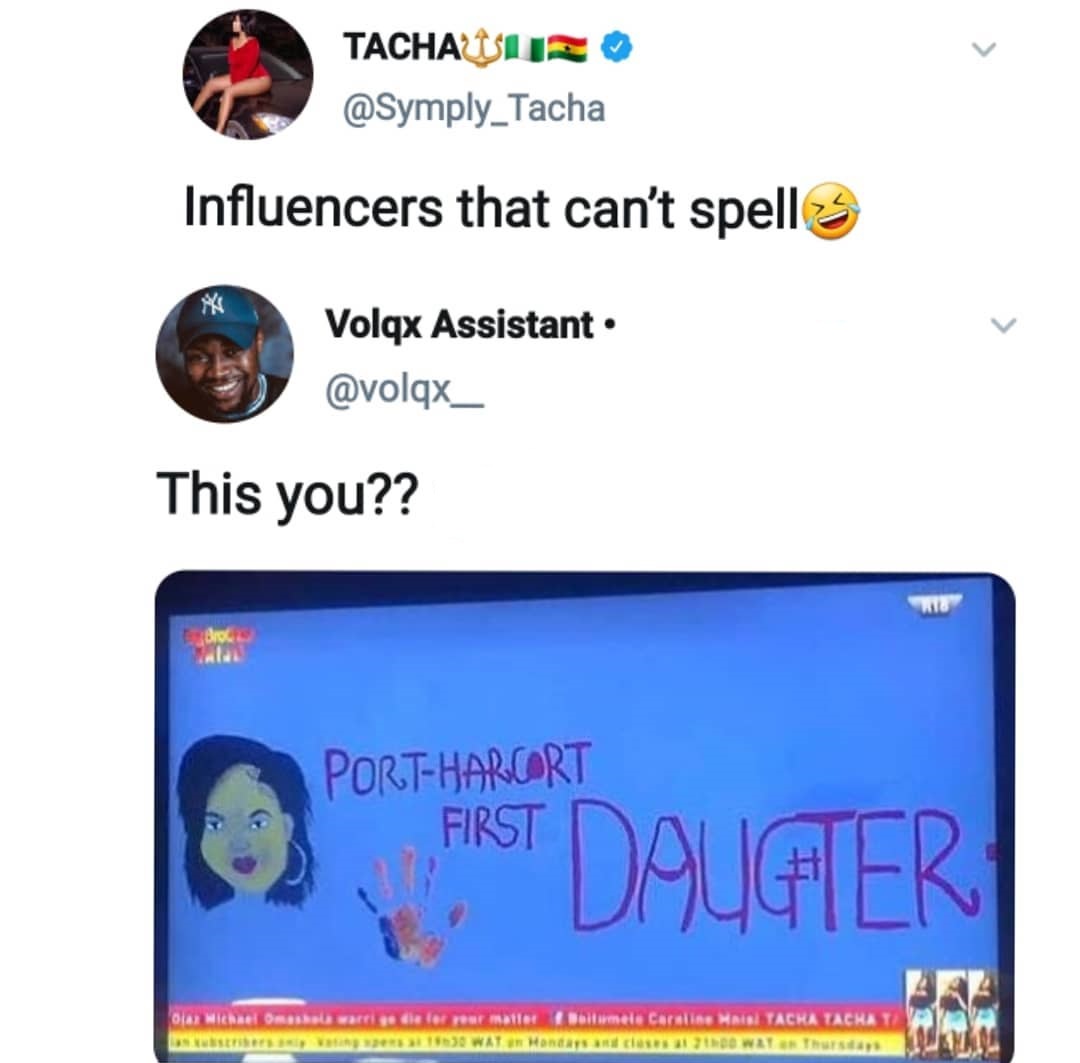Viewport: 1080px width, 1063px height.
Task: Expand the chevron menu on TACHA's tweet
Action: click(984, 50)
